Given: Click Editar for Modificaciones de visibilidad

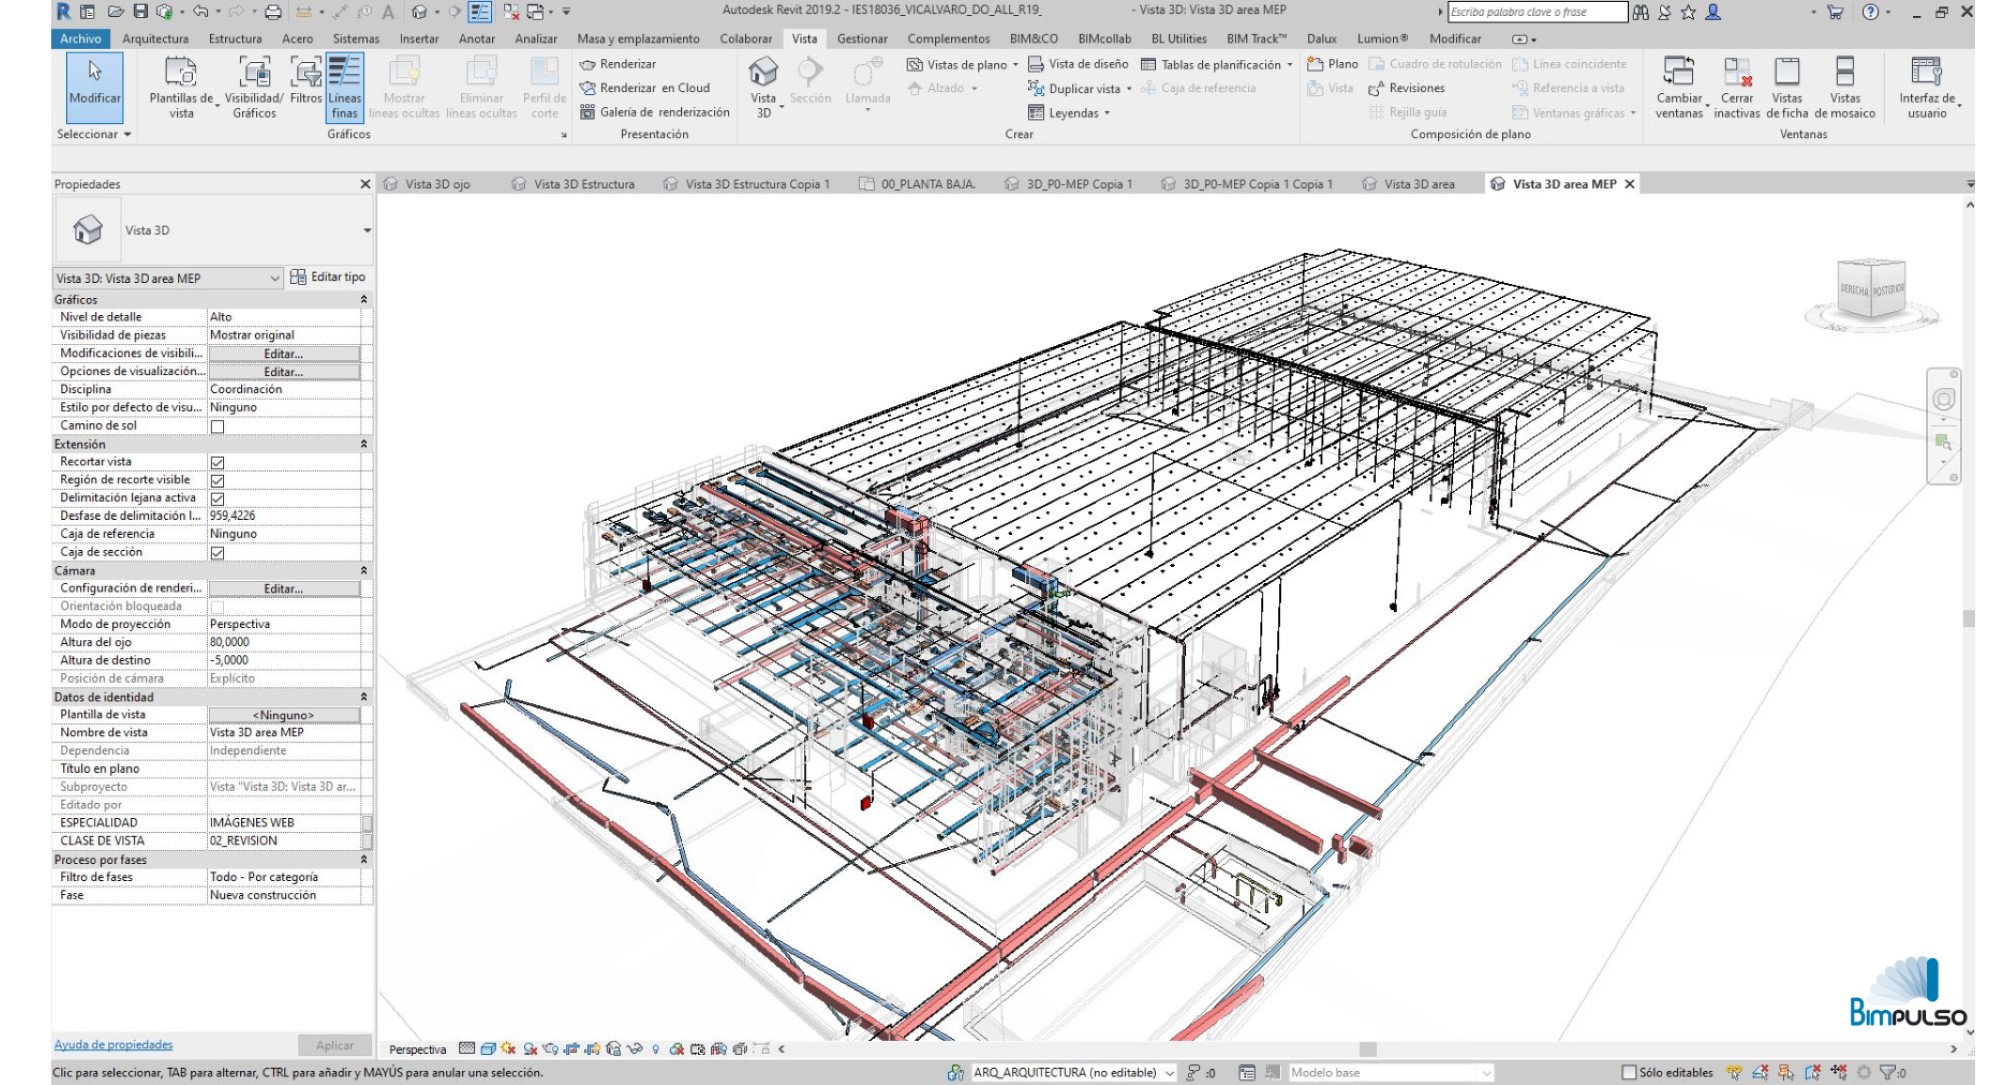Looking at the screenshot, I should (x=284, y=354).
